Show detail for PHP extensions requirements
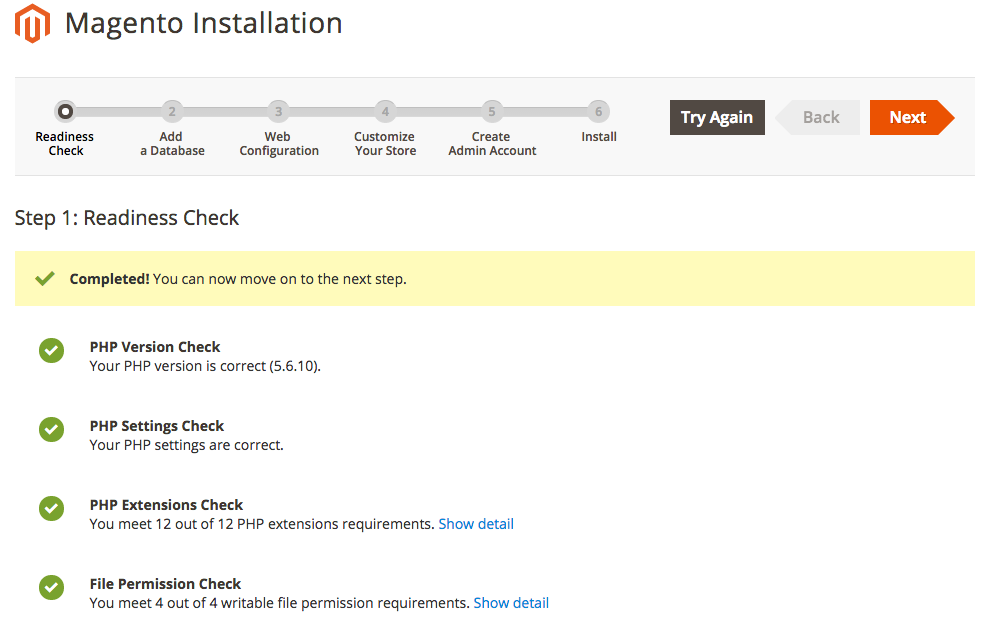 tap(476, 524)
